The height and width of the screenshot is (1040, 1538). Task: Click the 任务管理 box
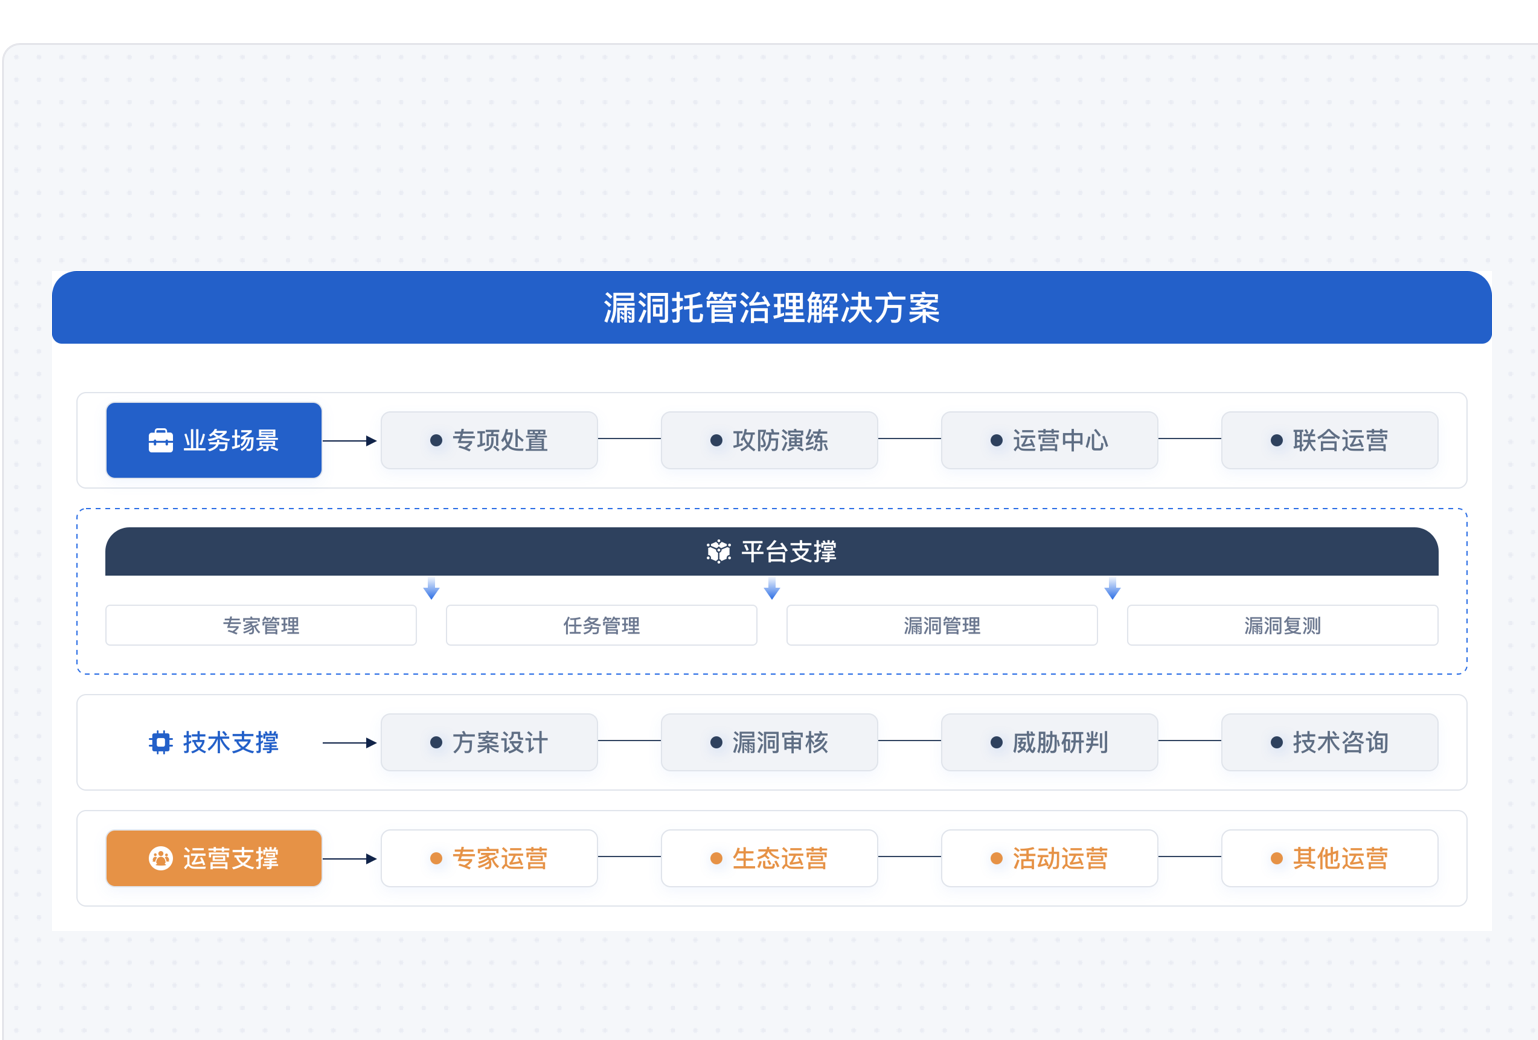coord(601,626)
